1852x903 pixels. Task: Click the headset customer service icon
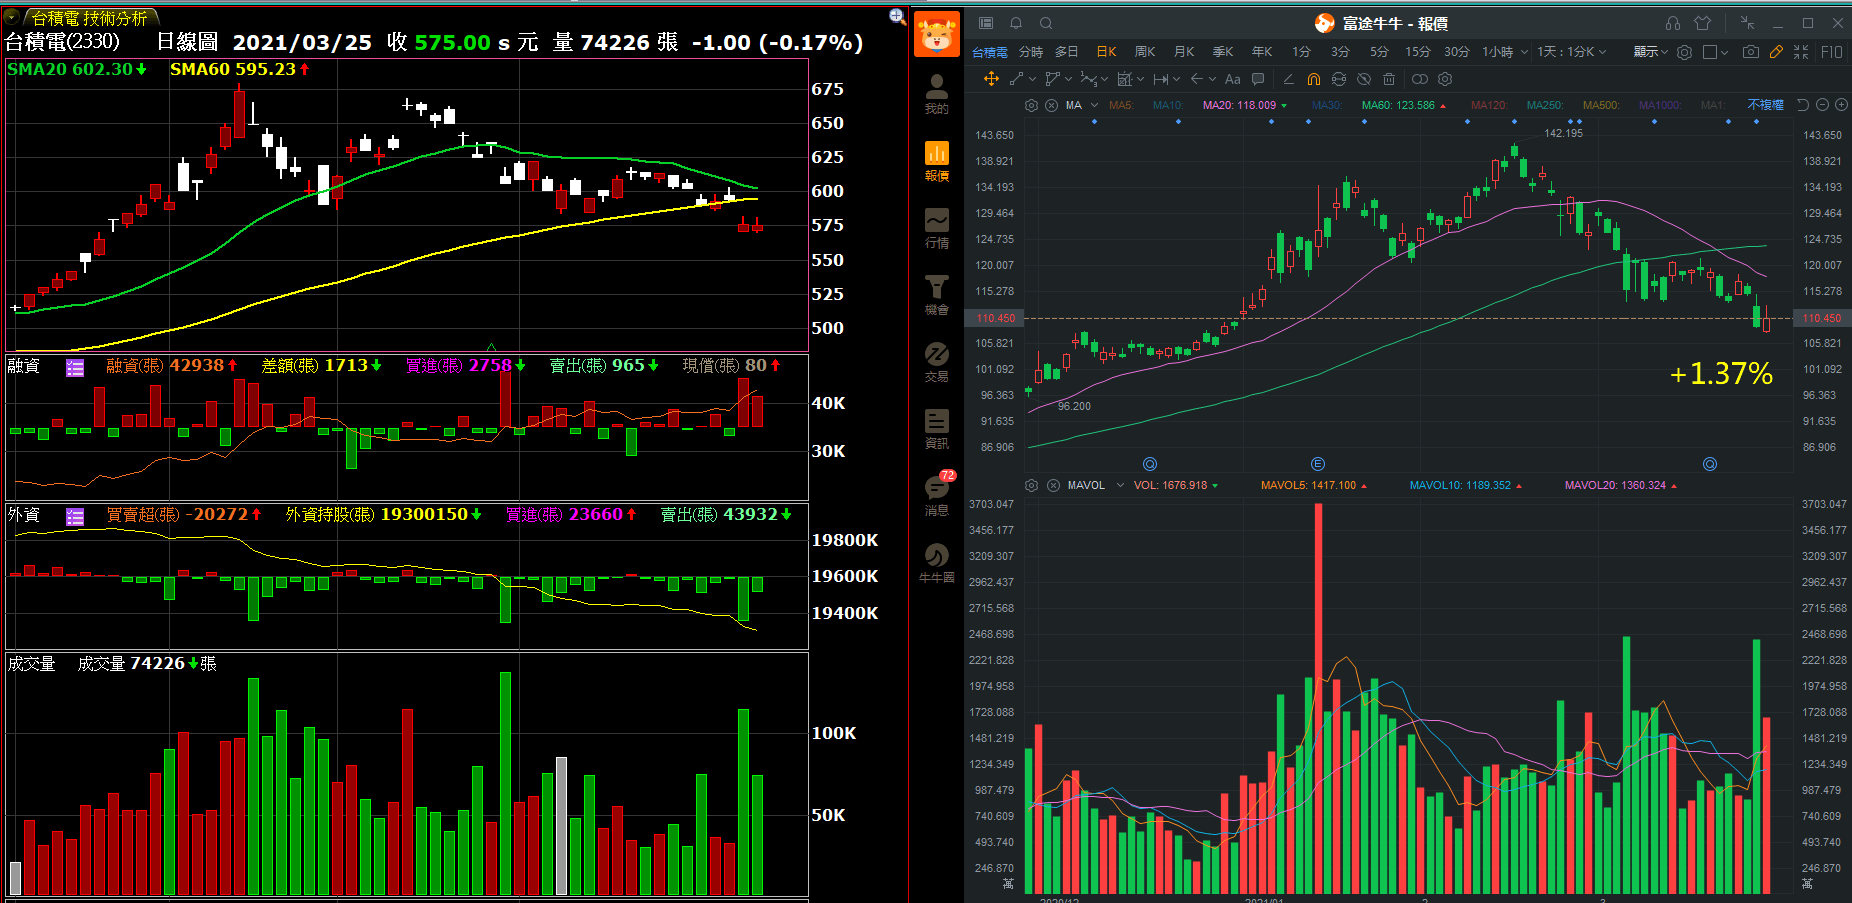coord(1673,23)
